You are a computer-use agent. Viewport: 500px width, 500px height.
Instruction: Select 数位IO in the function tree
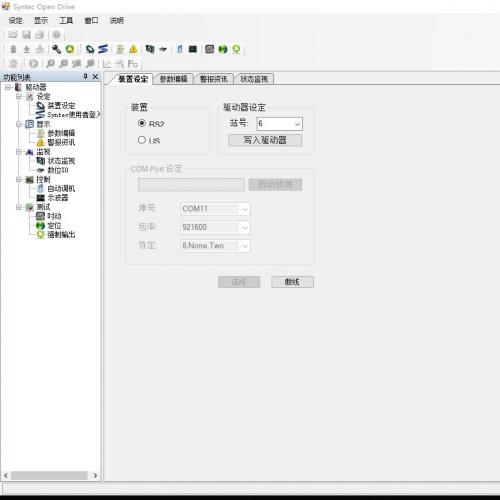click(58, 170)
